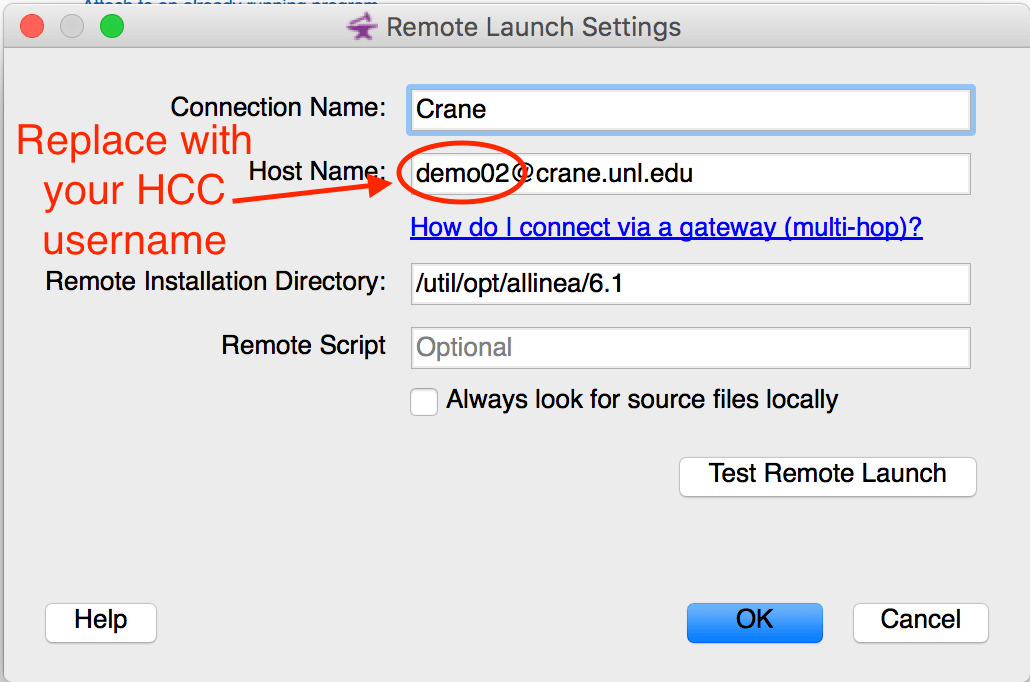Maximize the window using the green button
The width and height of the screenshot is (1030, 682).
pyautogui.click(x=112, y=27)
